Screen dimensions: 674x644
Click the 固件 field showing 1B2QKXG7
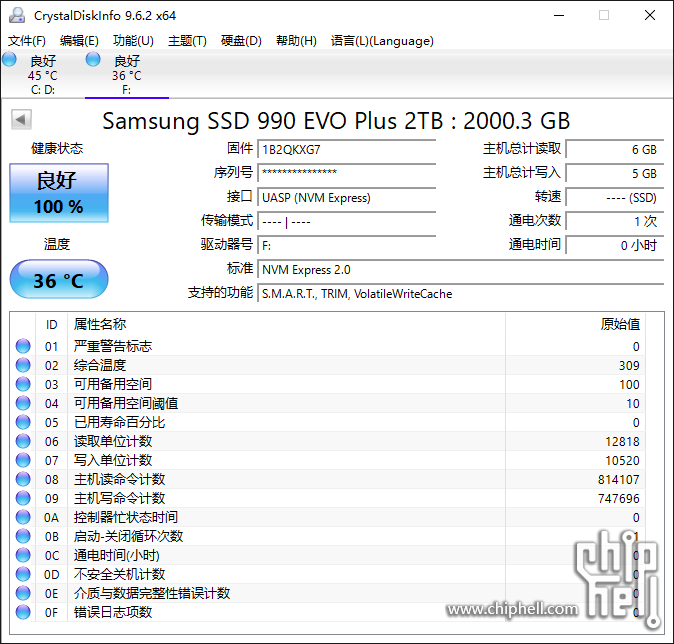tap(346, 150)
